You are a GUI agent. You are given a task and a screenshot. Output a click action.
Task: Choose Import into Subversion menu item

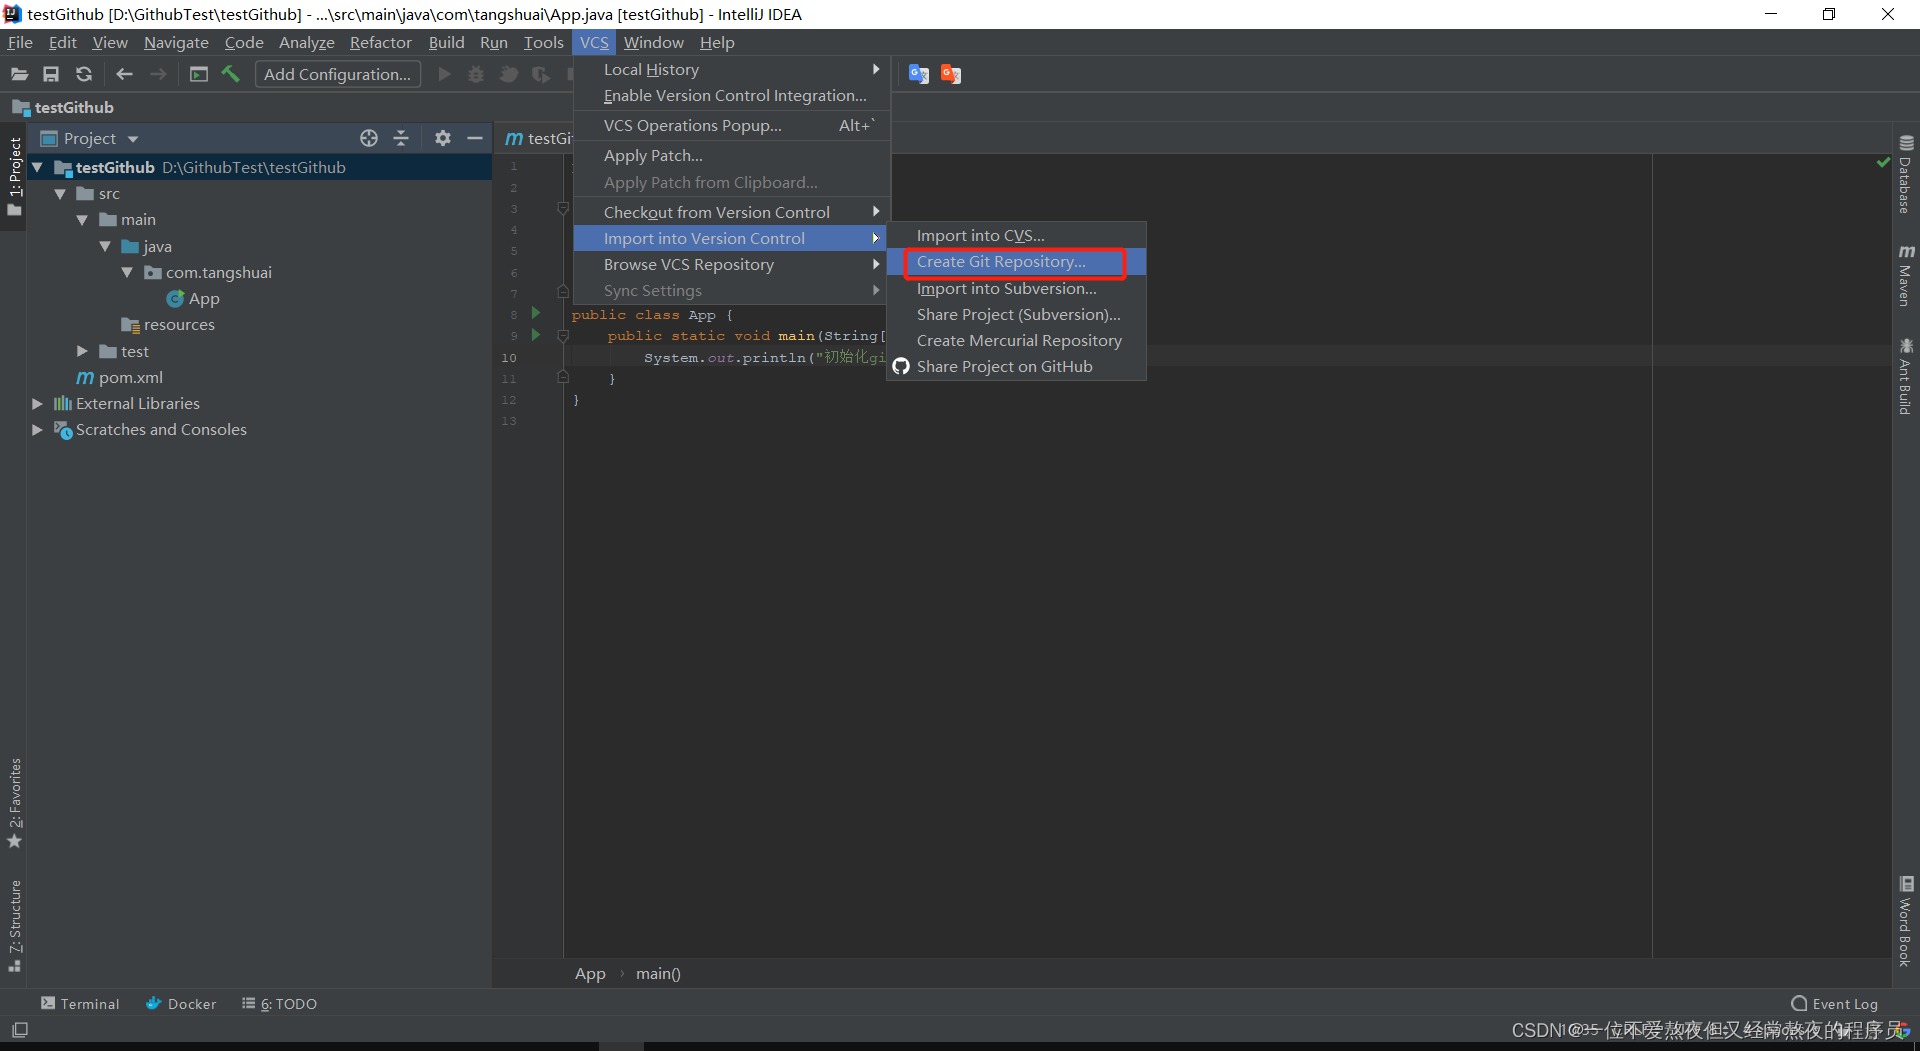click(x=1016, y=288)
